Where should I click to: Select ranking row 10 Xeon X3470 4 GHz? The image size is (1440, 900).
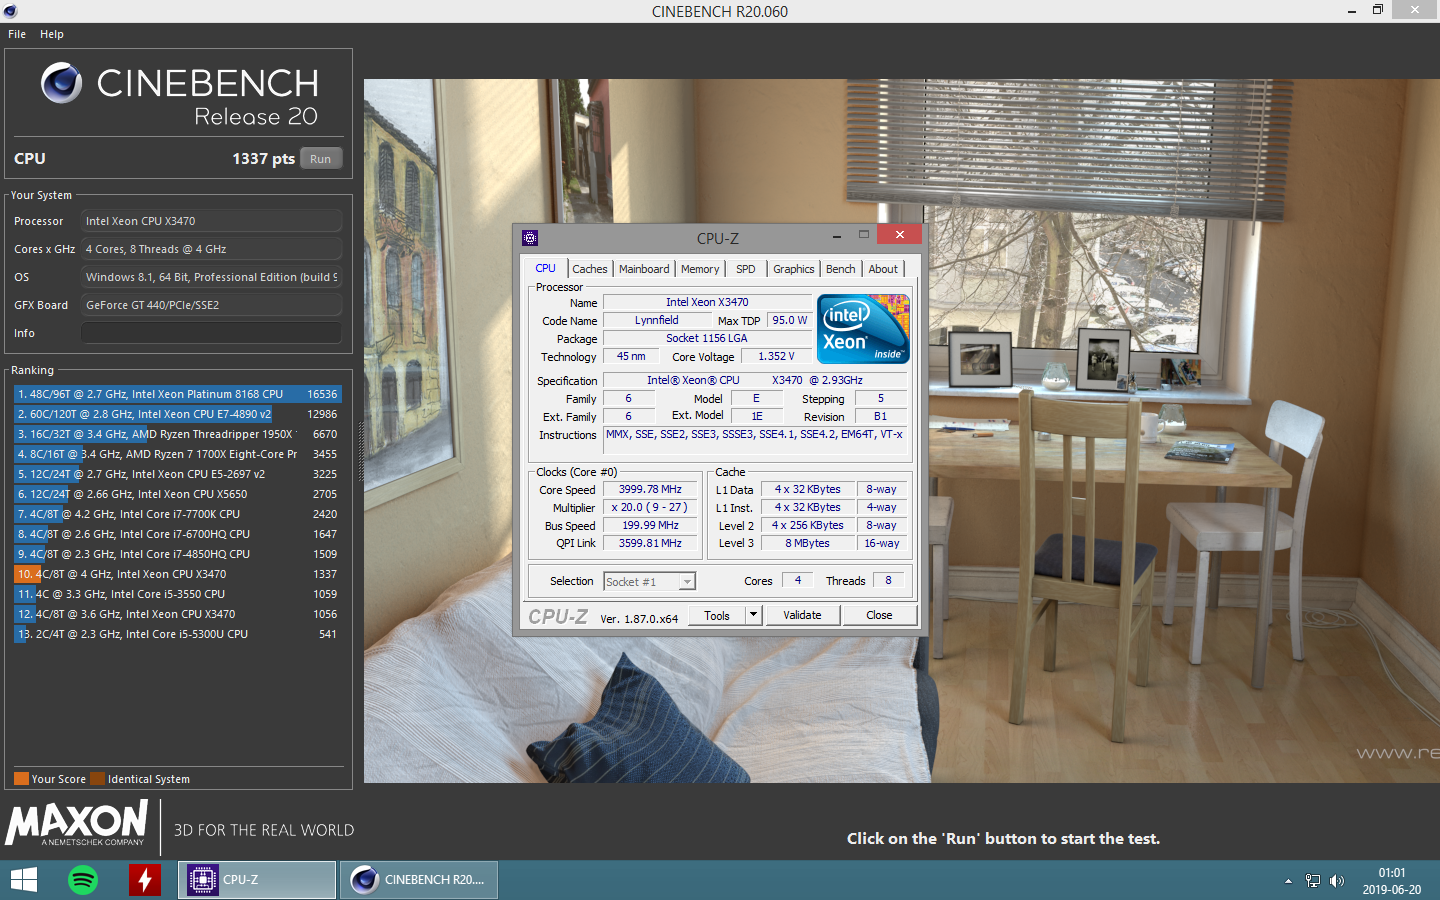point(178,574)
